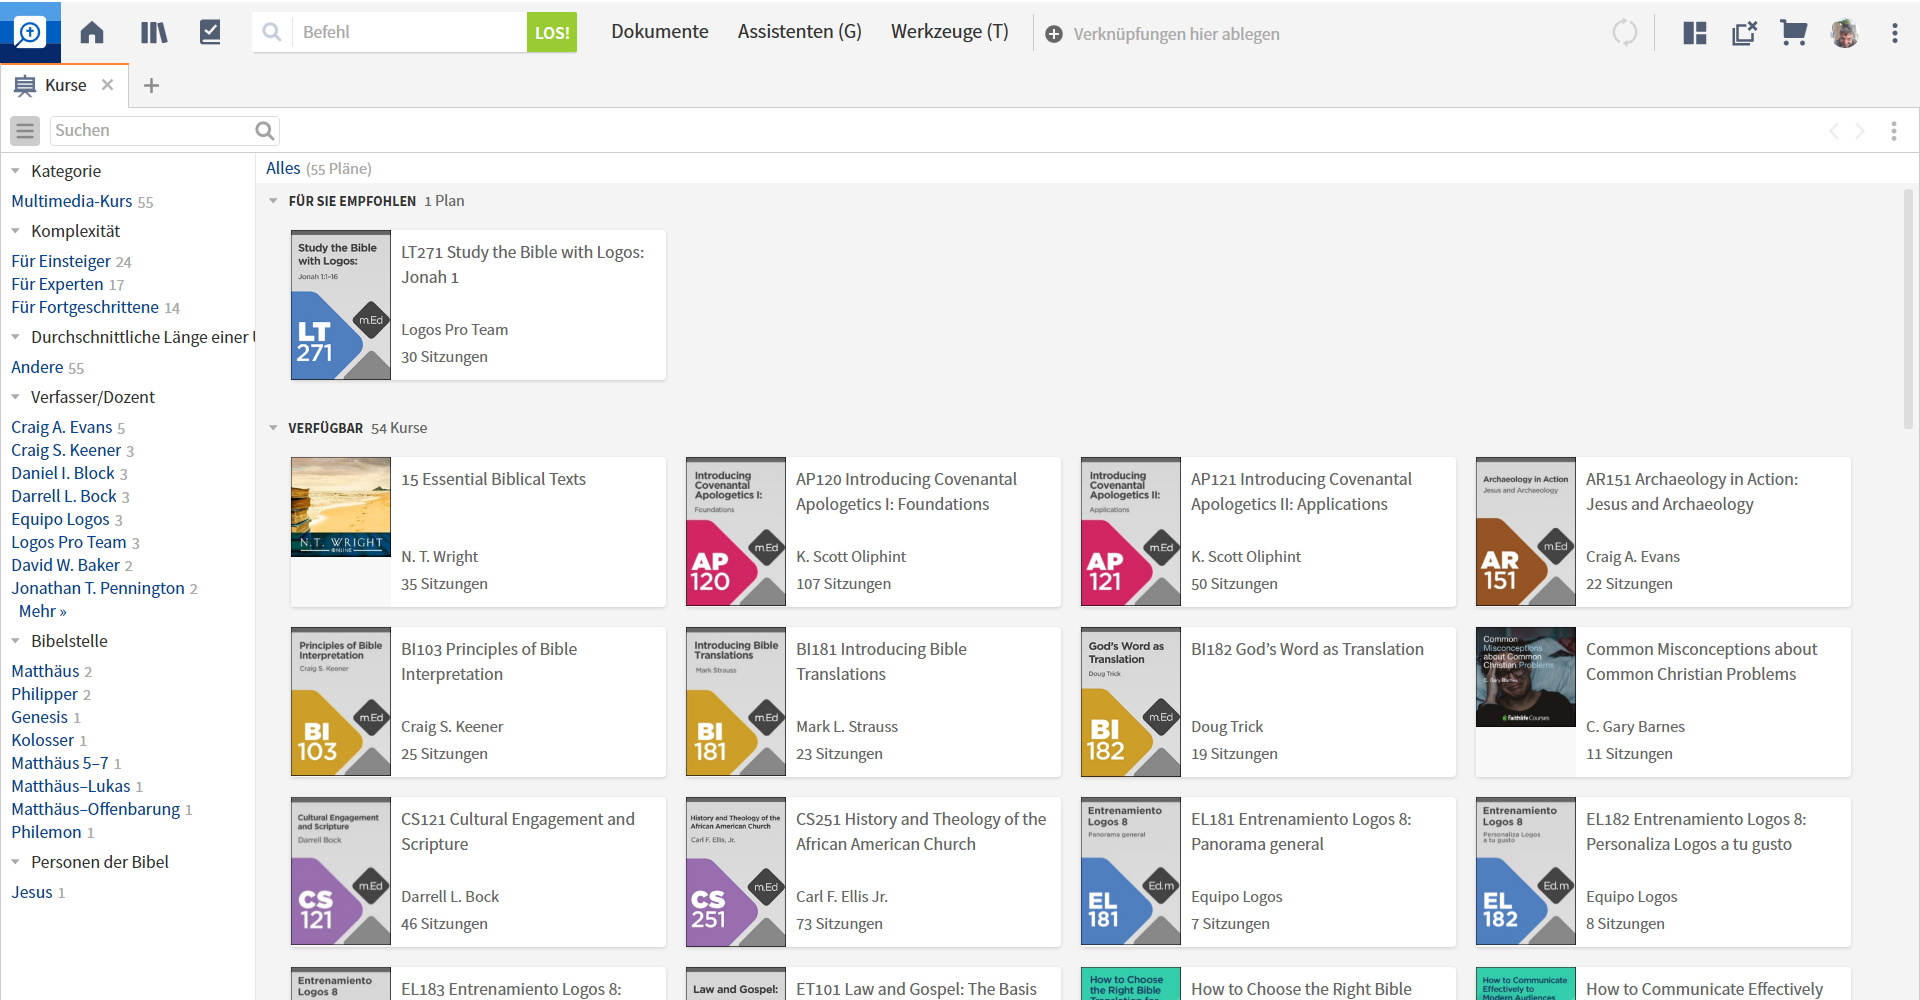Image resolution: width=1920 pixels, height=1000 pixels.
Task: Filter by Für Fortgeschrittene
Action: click(x=85, y=307)
